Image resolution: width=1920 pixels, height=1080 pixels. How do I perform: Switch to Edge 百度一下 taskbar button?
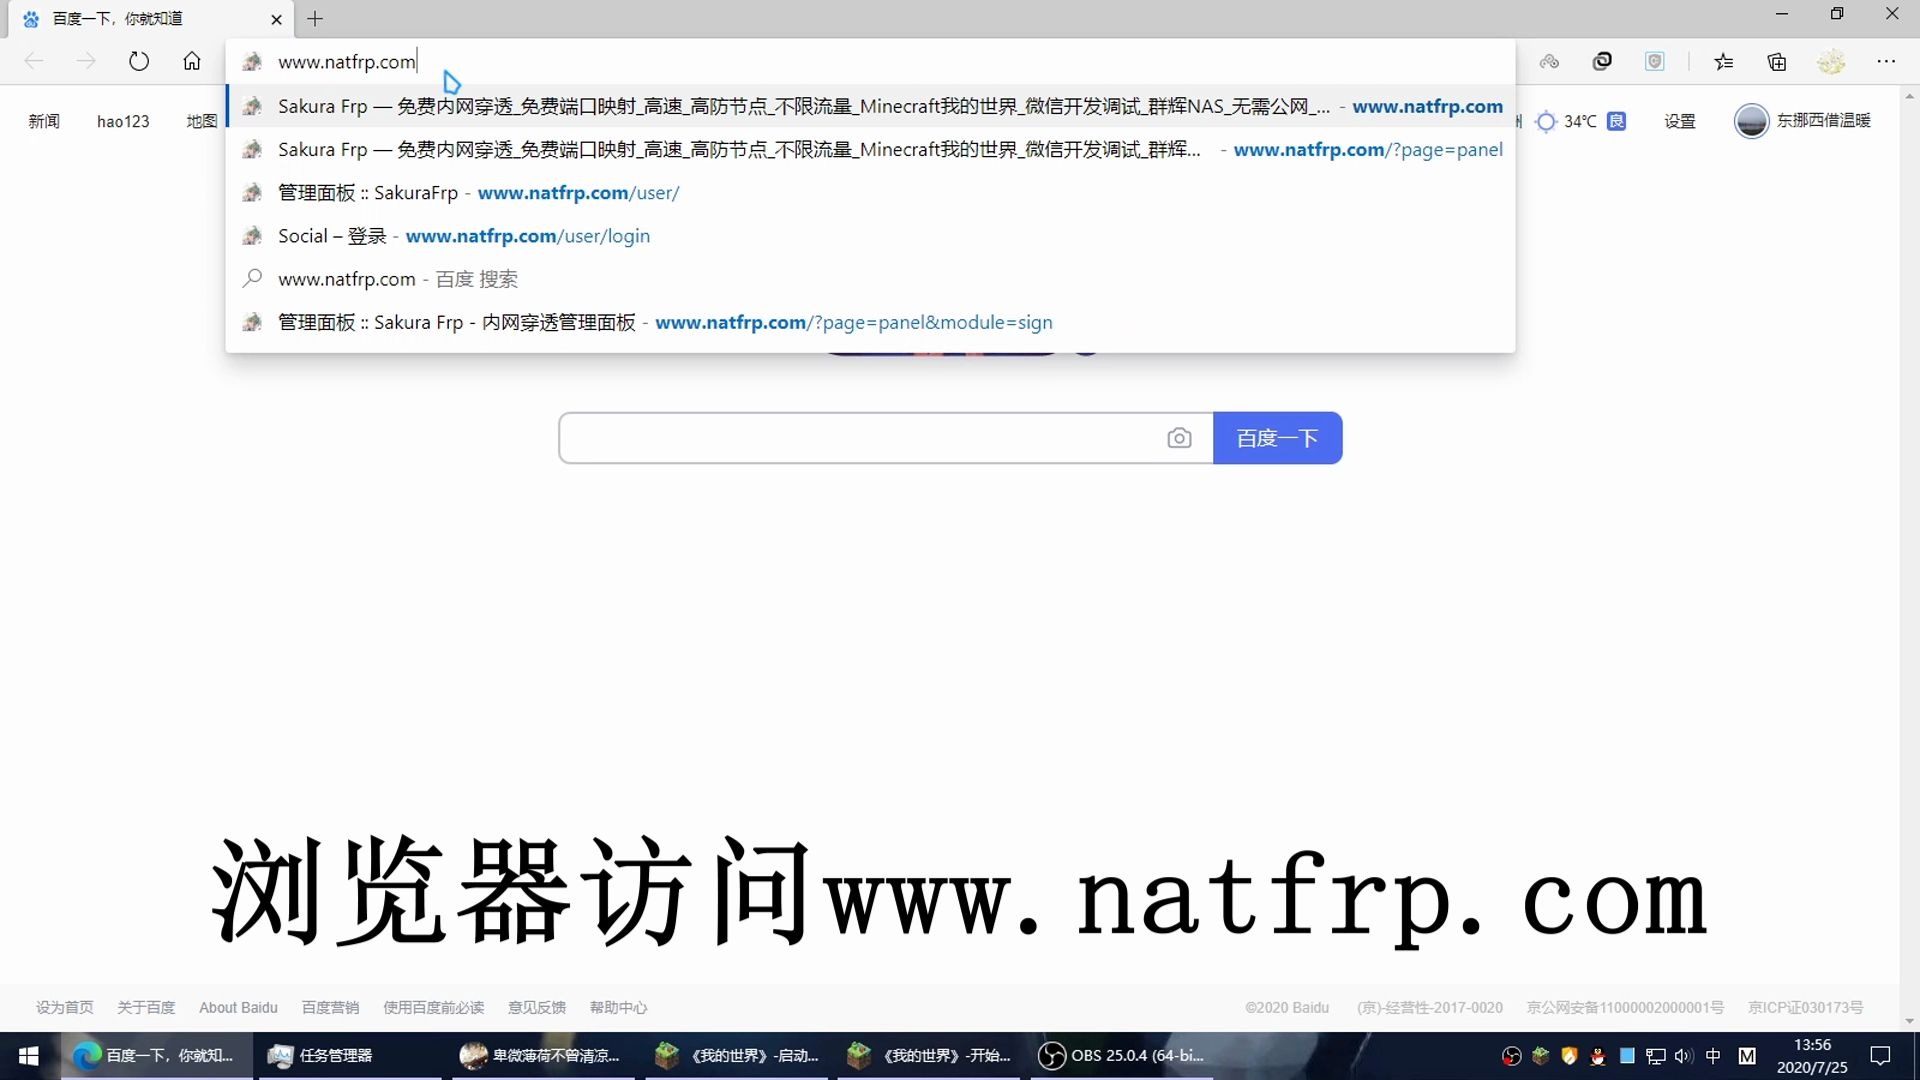click(158, 1056)
